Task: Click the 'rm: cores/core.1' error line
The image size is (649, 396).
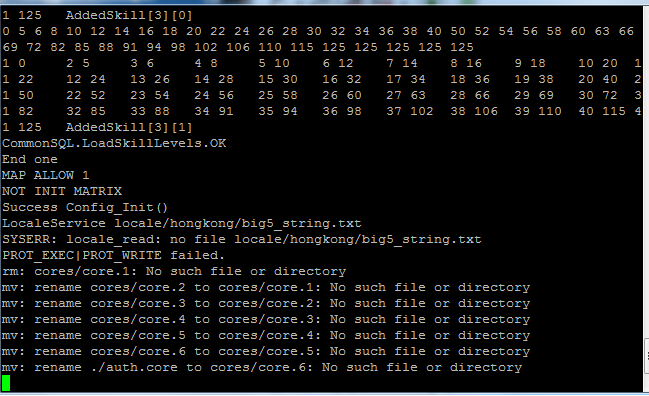Action: point(174,271)
